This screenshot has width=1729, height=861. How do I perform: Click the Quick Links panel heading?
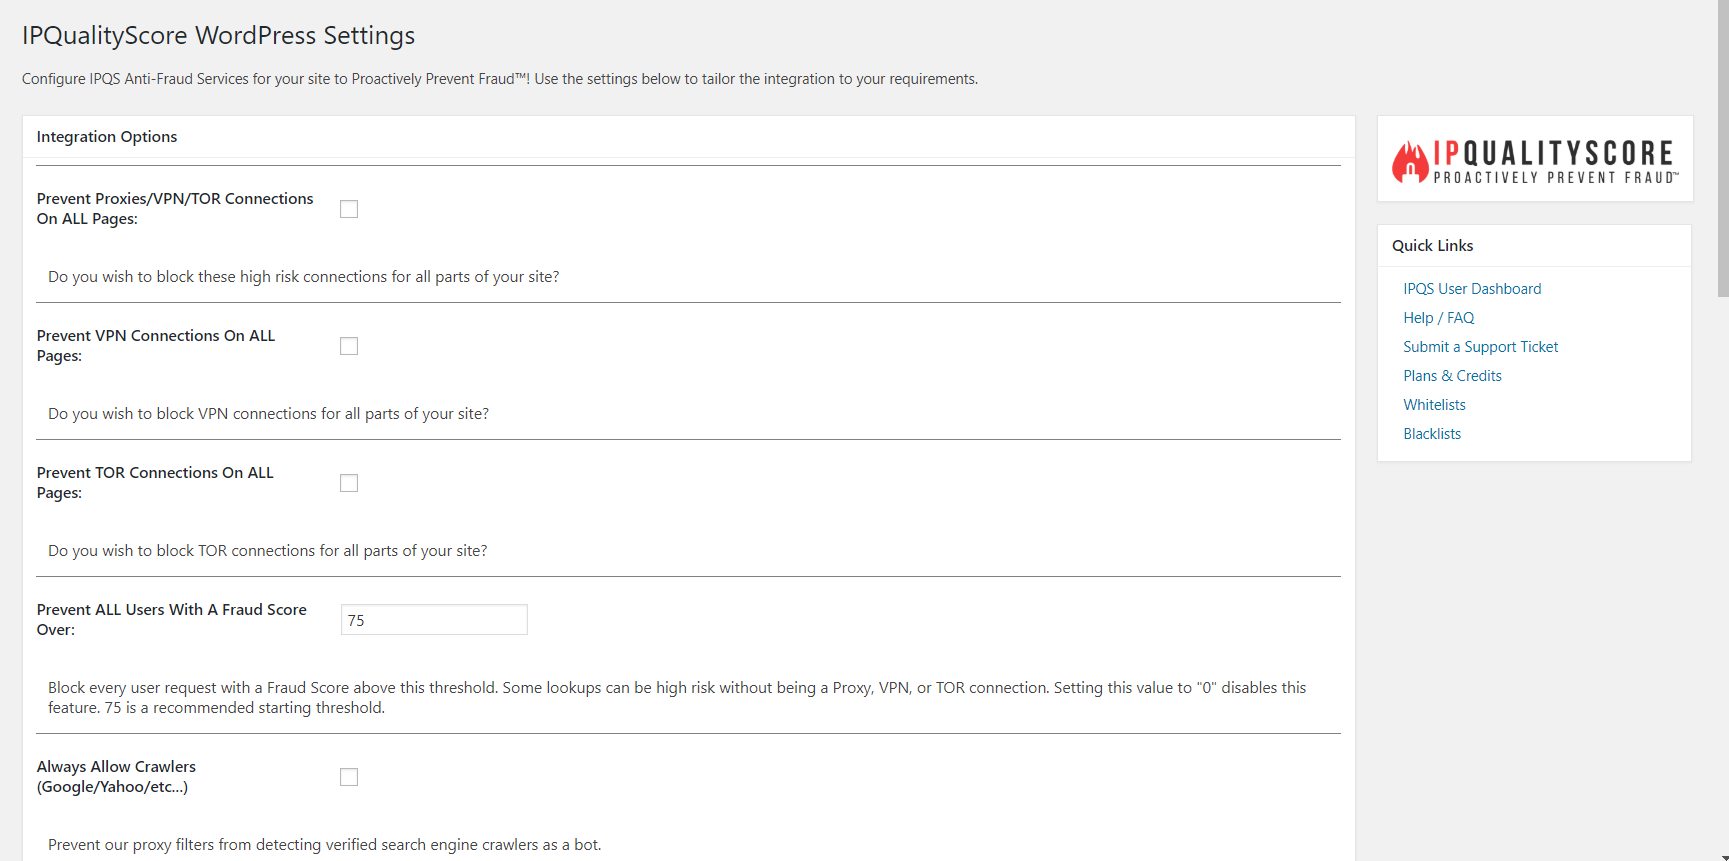coord(1432,246)
